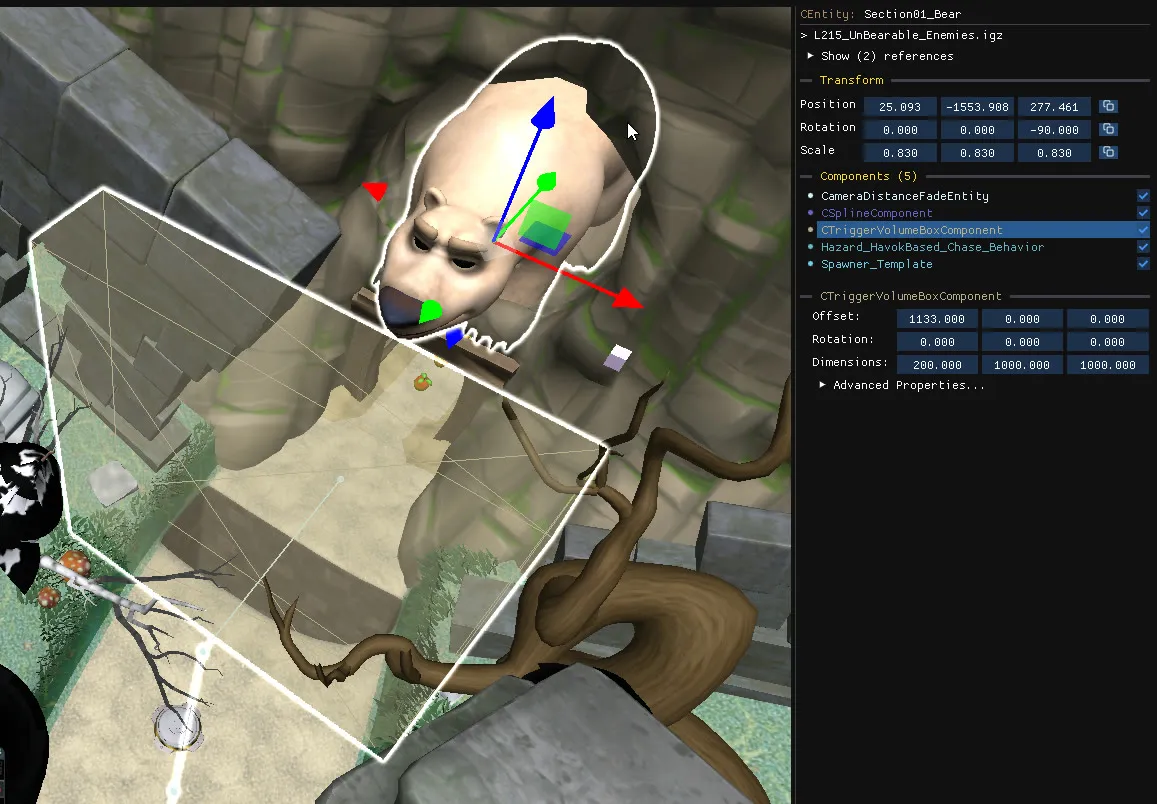The height and width of the screenshot is (804, 1157).
Task: Select the apple fruit pickup on the path
Action: coord(422,381)
